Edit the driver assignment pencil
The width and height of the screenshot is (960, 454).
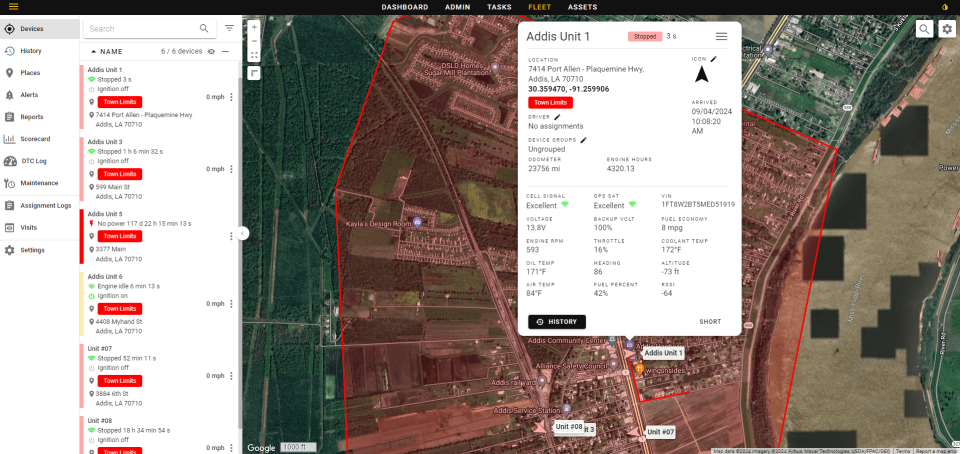pos(557,117)
